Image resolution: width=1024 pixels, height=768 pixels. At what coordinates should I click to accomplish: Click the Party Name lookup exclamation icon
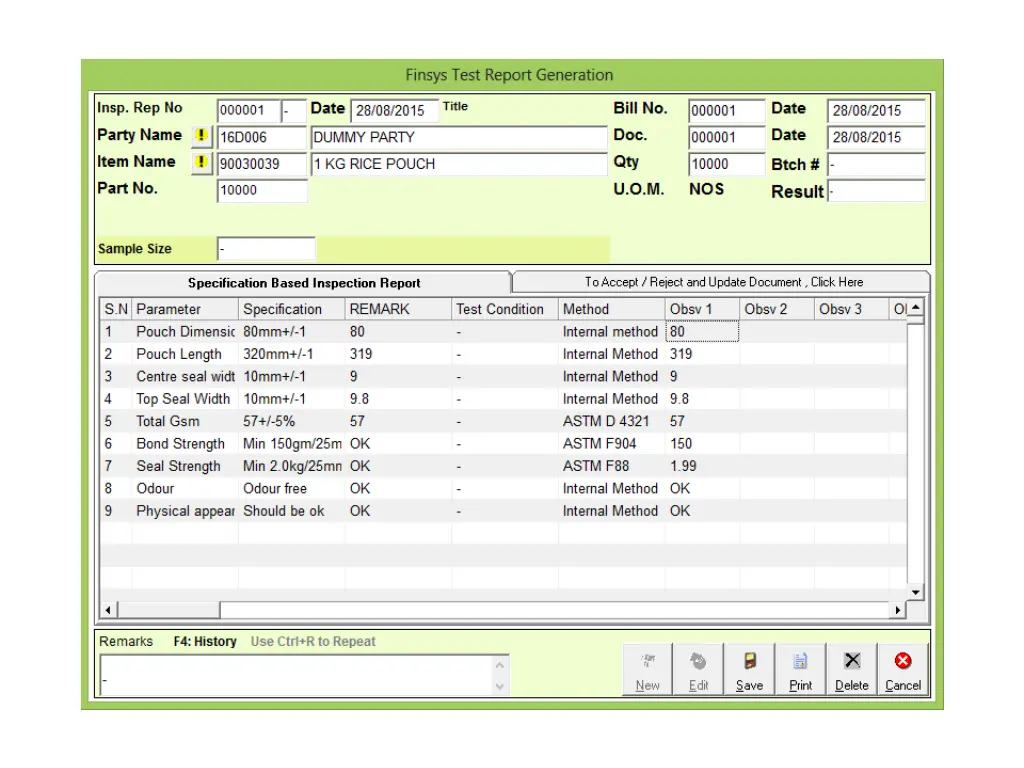[x=201, y=136]
